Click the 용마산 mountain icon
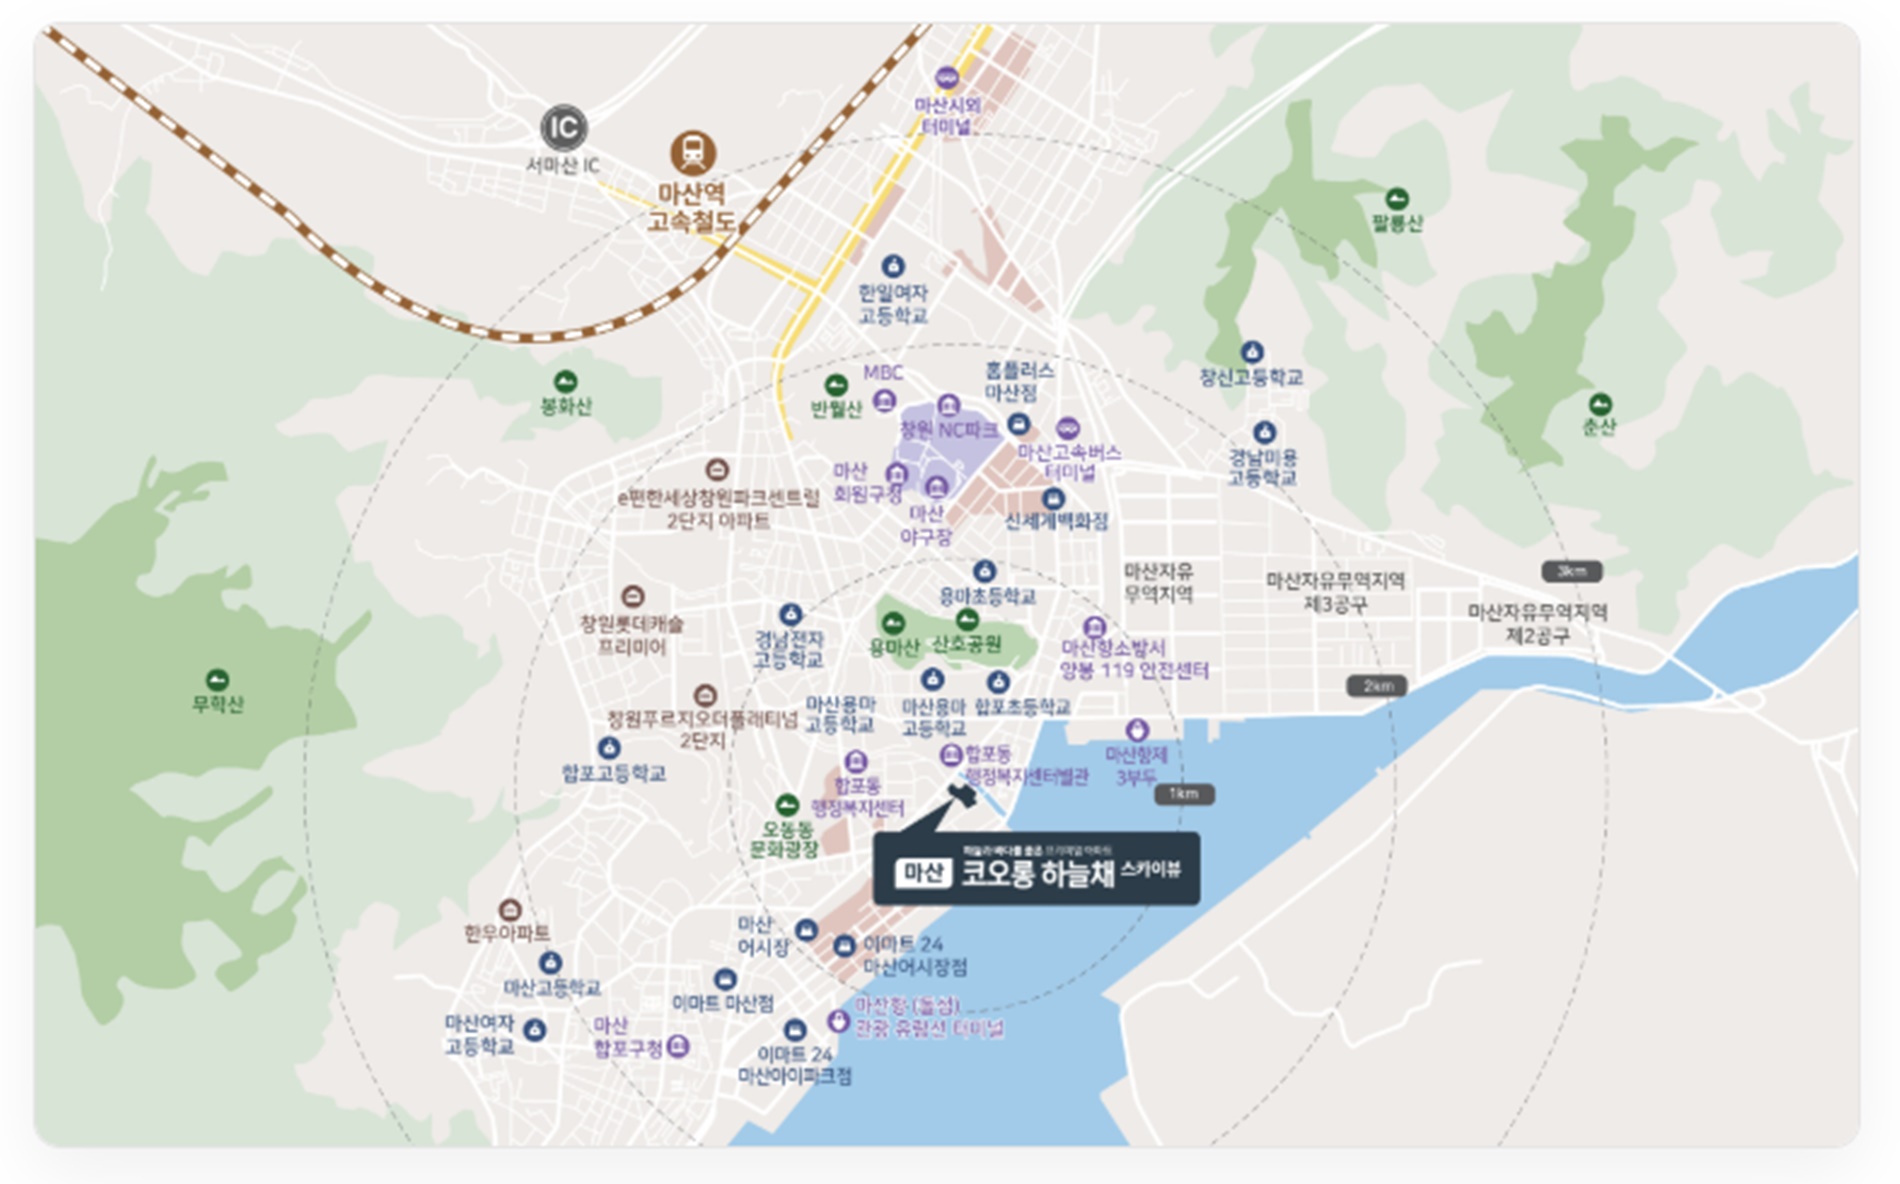The image size is (1900, 1184). [893, 623]
